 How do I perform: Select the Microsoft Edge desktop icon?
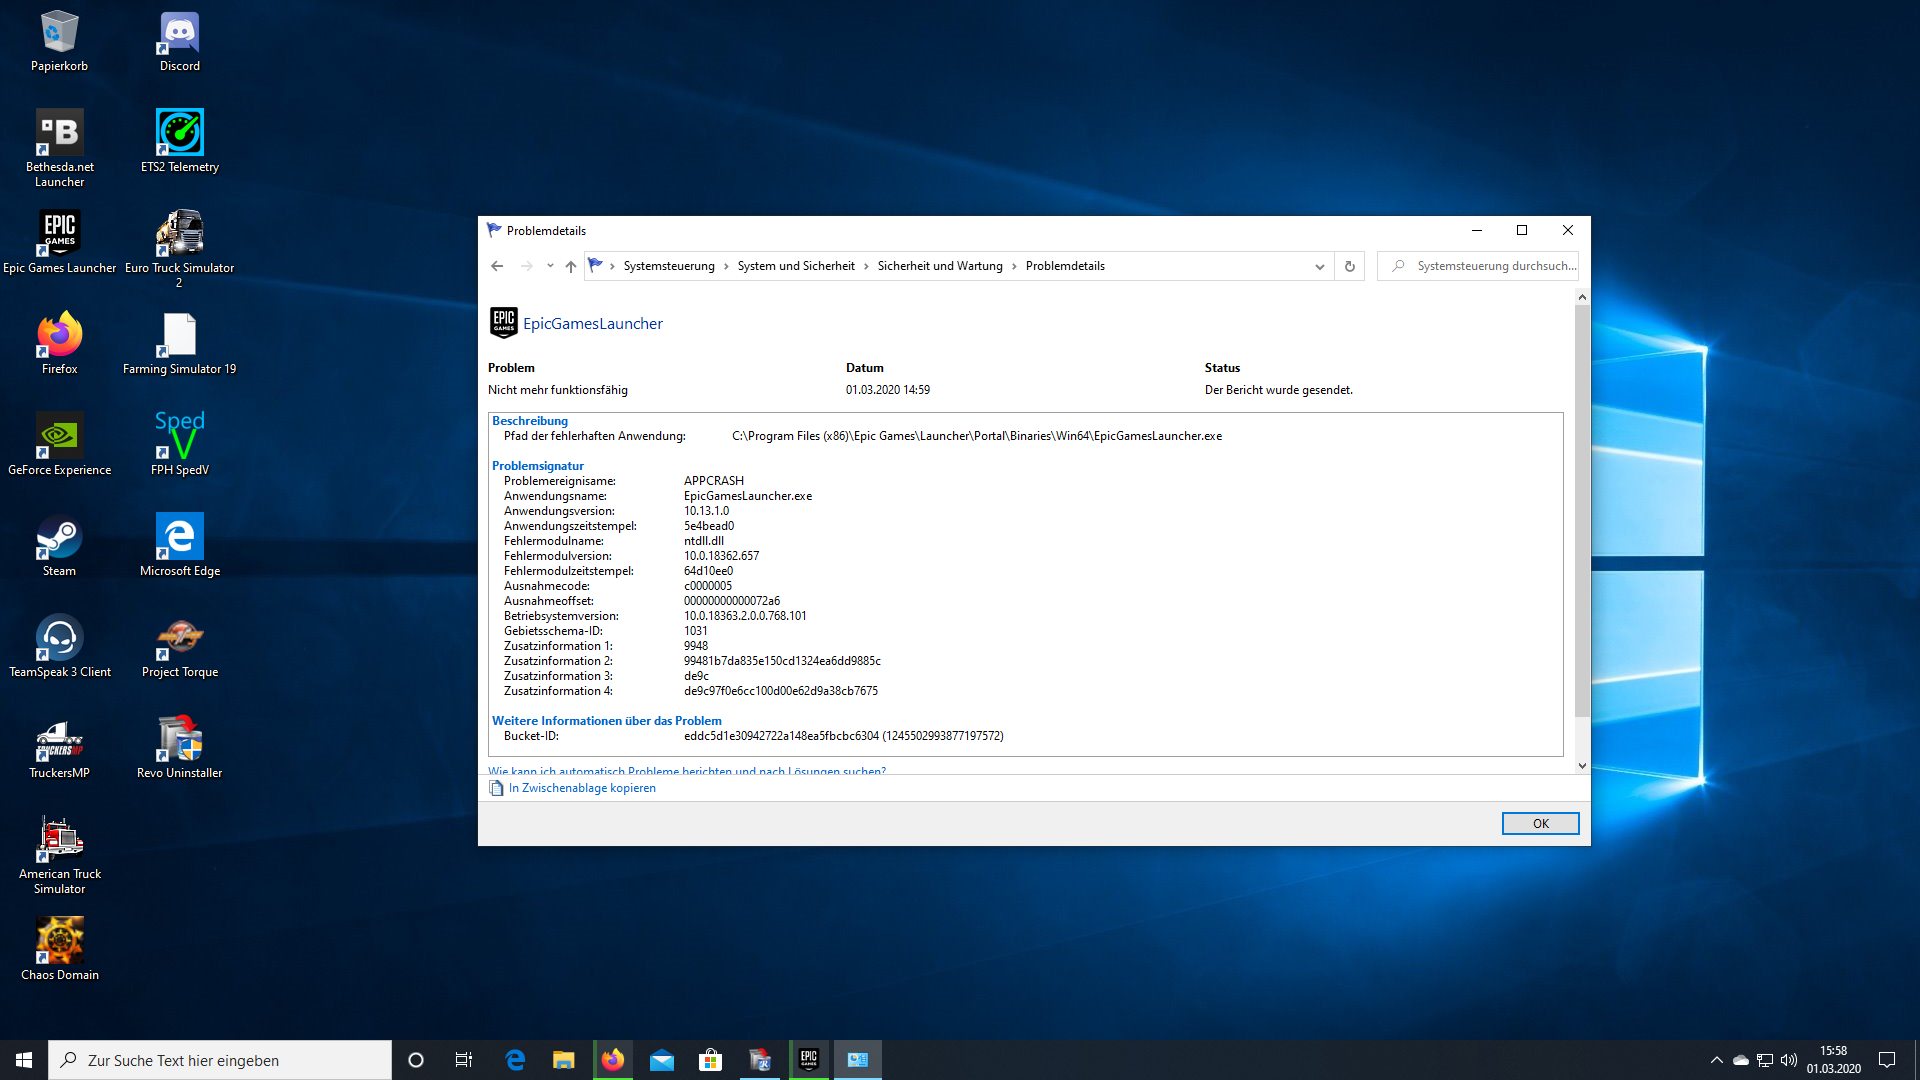pos(180,545)
